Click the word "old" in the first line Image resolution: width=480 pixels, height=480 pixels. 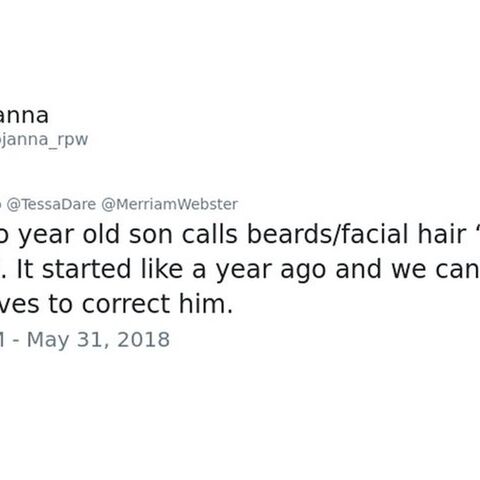(x=101, y=234)
